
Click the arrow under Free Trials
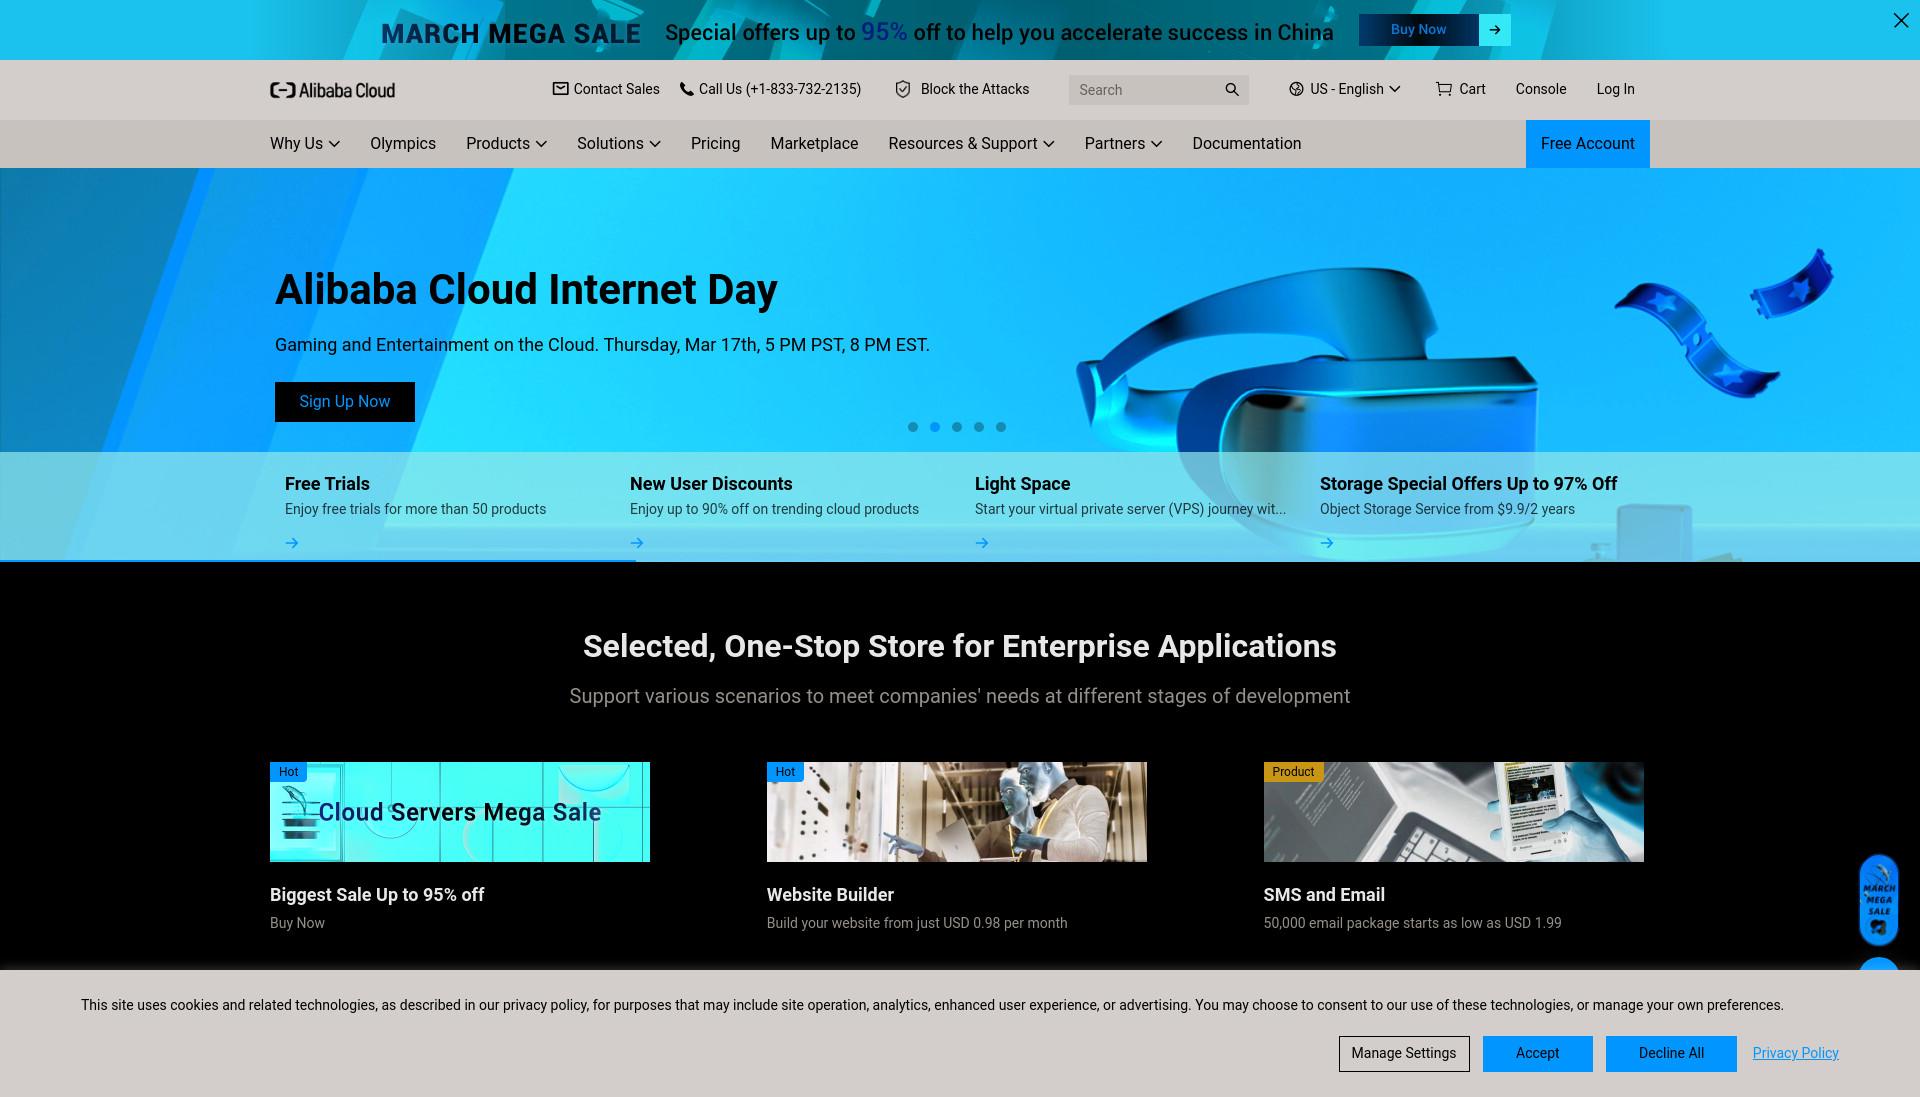click(x=292, y=543)
